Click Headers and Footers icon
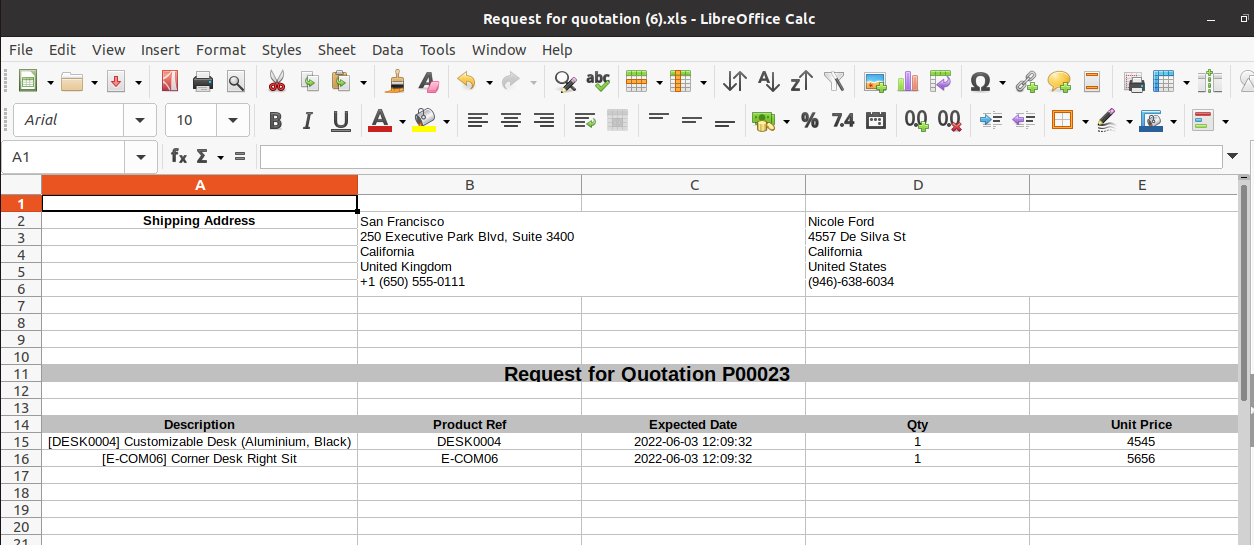The width and height of the screenshot is (1254, 545). 1092,82
